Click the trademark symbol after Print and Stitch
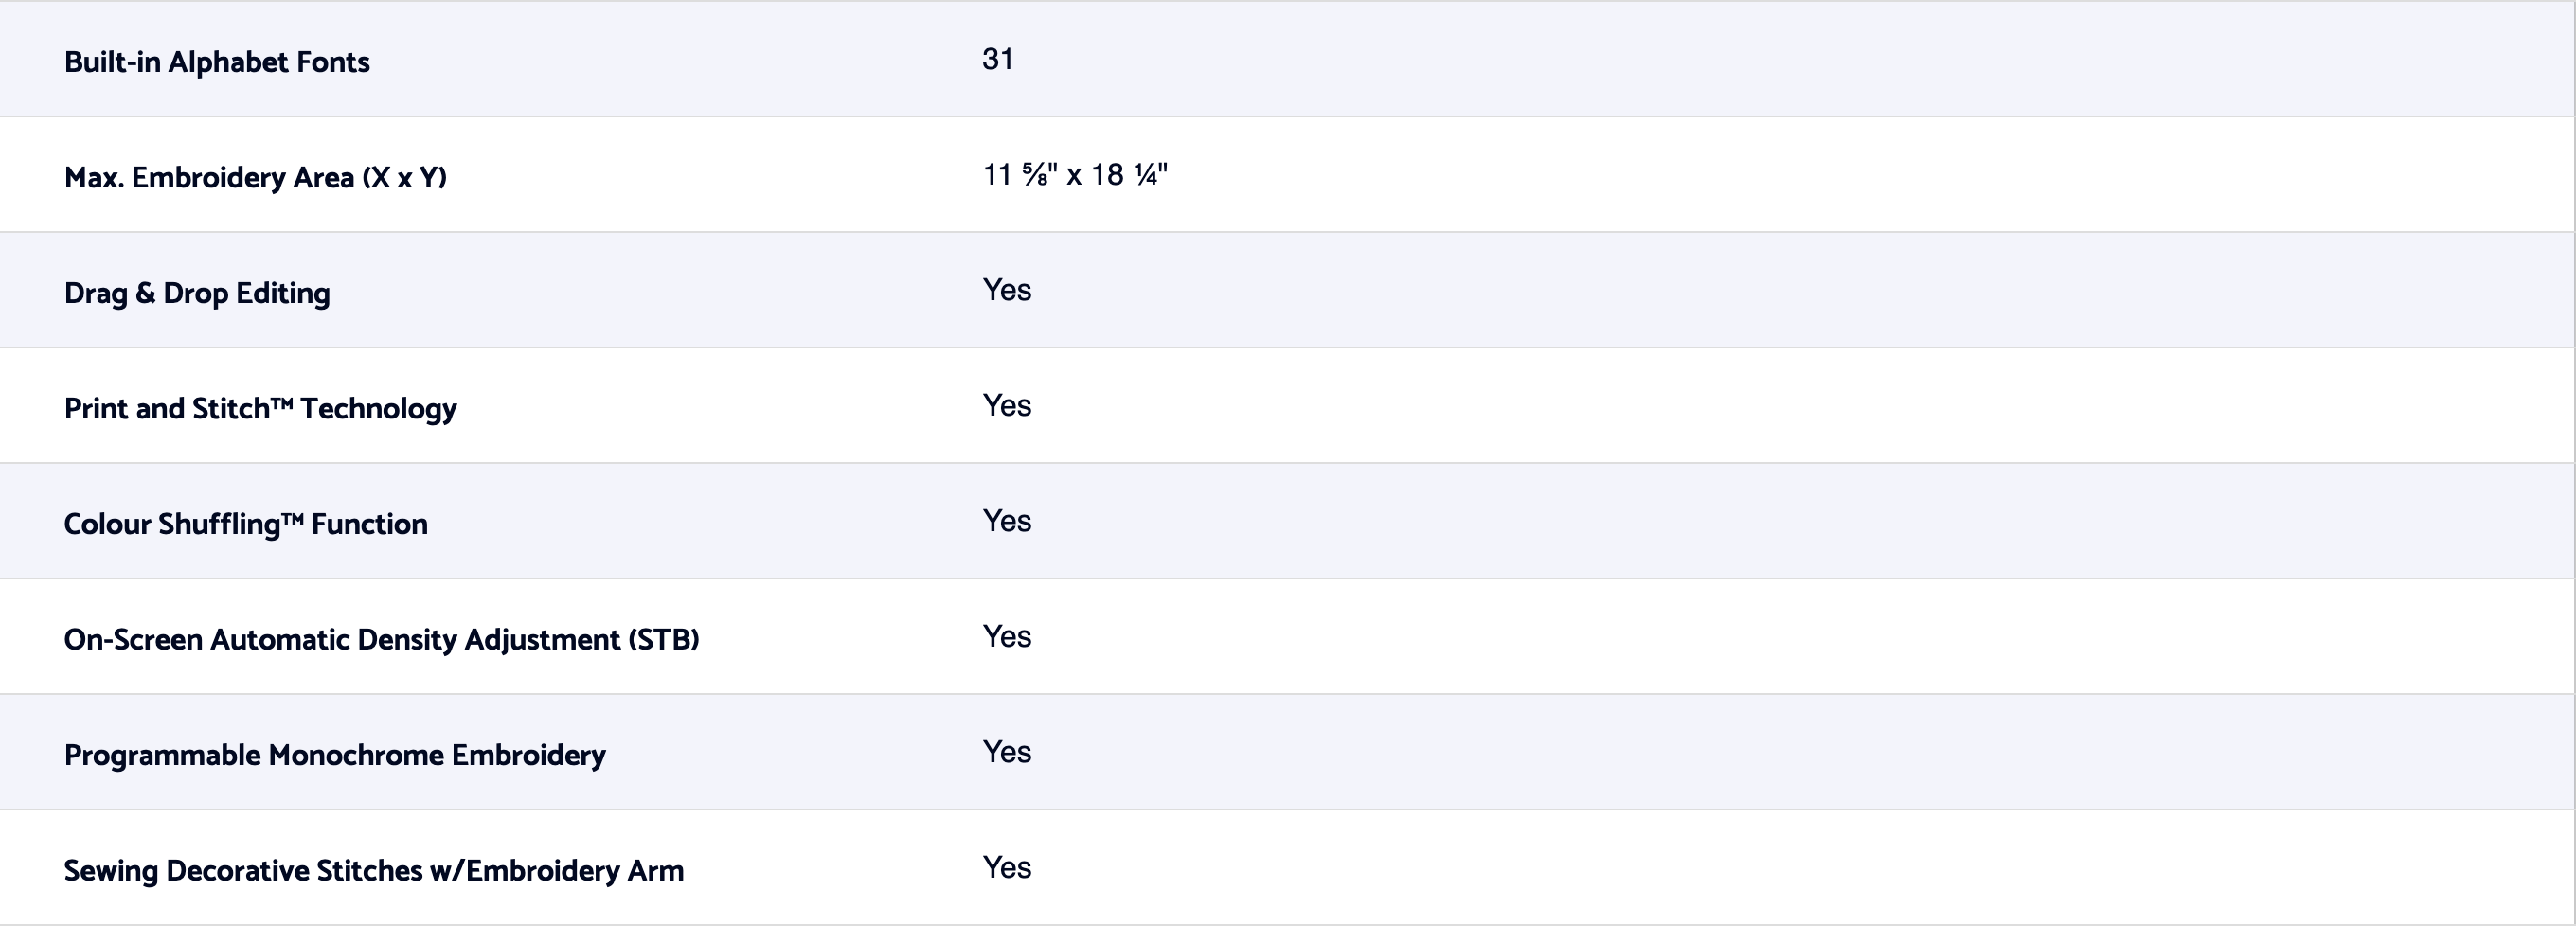Image resolution: width=2576 pixels, height=926 pixels. [x=282, y=402]
